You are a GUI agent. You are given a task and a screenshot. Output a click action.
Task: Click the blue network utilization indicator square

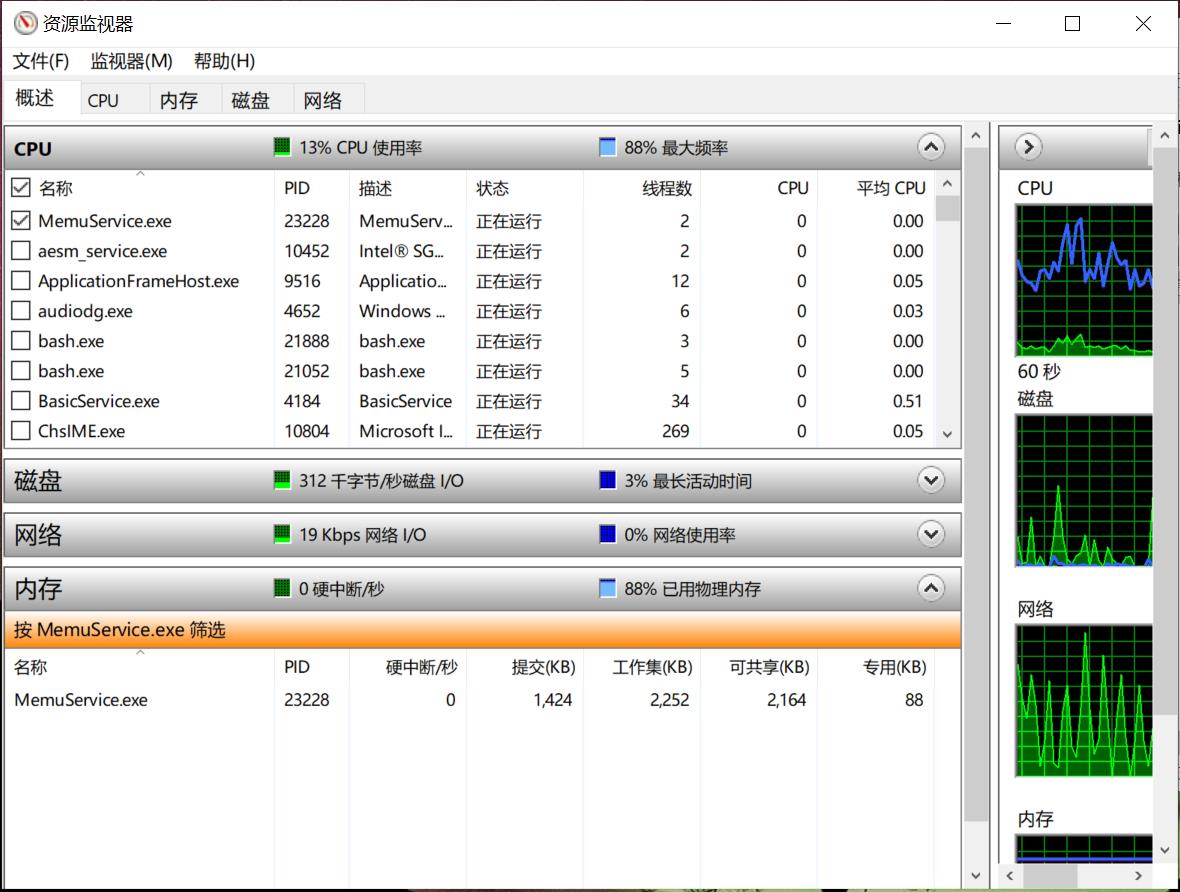(607, 535)
